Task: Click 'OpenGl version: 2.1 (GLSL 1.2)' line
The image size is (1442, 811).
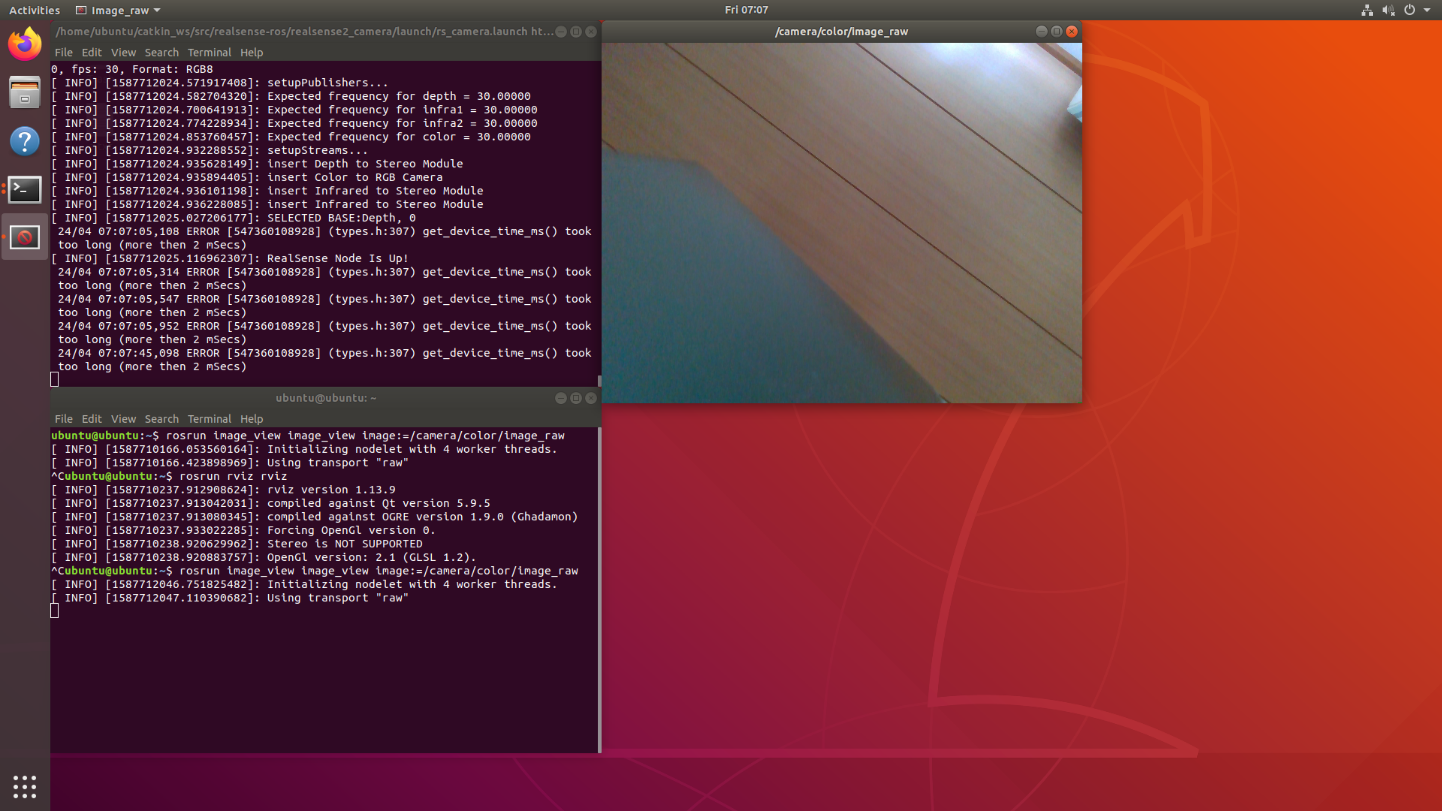Action: 264,557
